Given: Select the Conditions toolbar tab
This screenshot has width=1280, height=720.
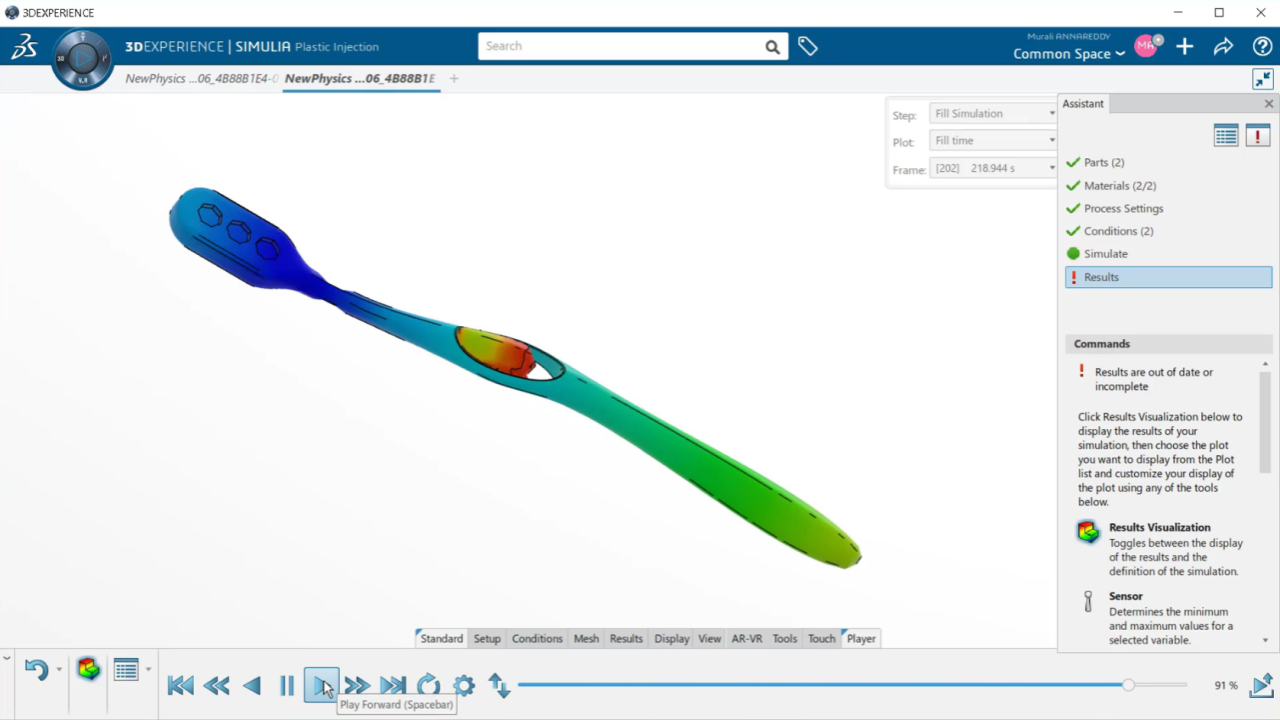Looking at the screenshot, I should tap(537, 638).
